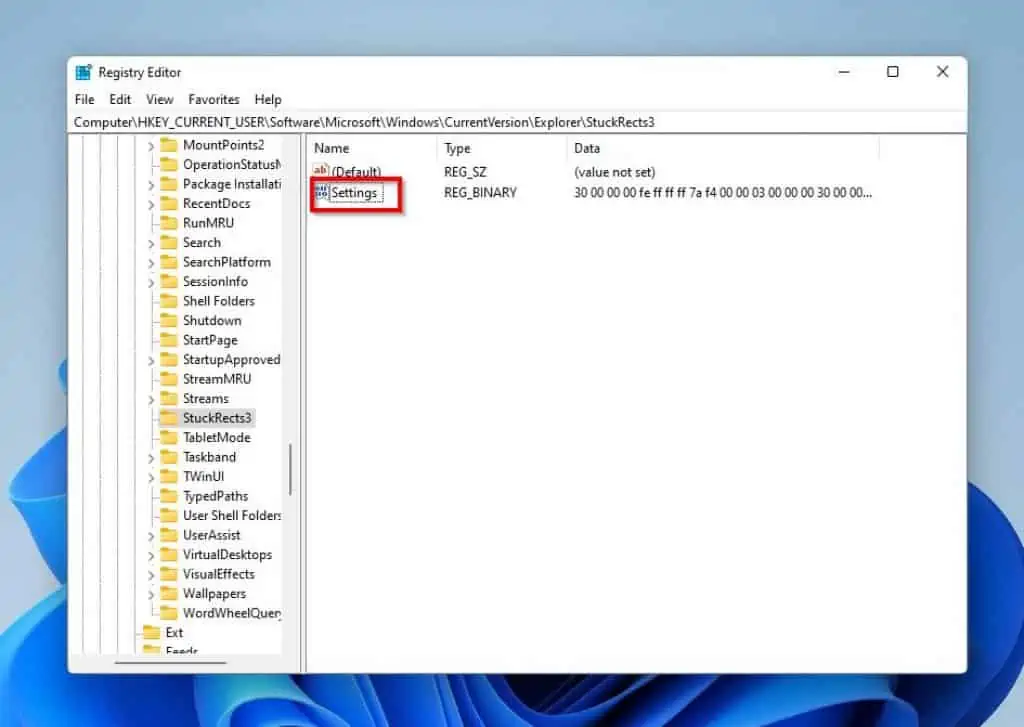1024x727 pixels.
Task: Expand the UserAssist registry key
Action: click(x=152, y=535)
